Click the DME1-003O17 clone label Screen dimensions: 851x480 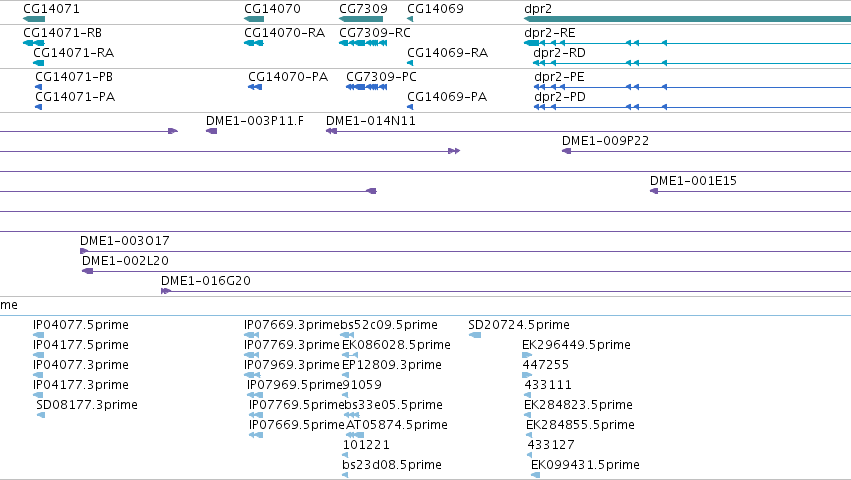125,241
